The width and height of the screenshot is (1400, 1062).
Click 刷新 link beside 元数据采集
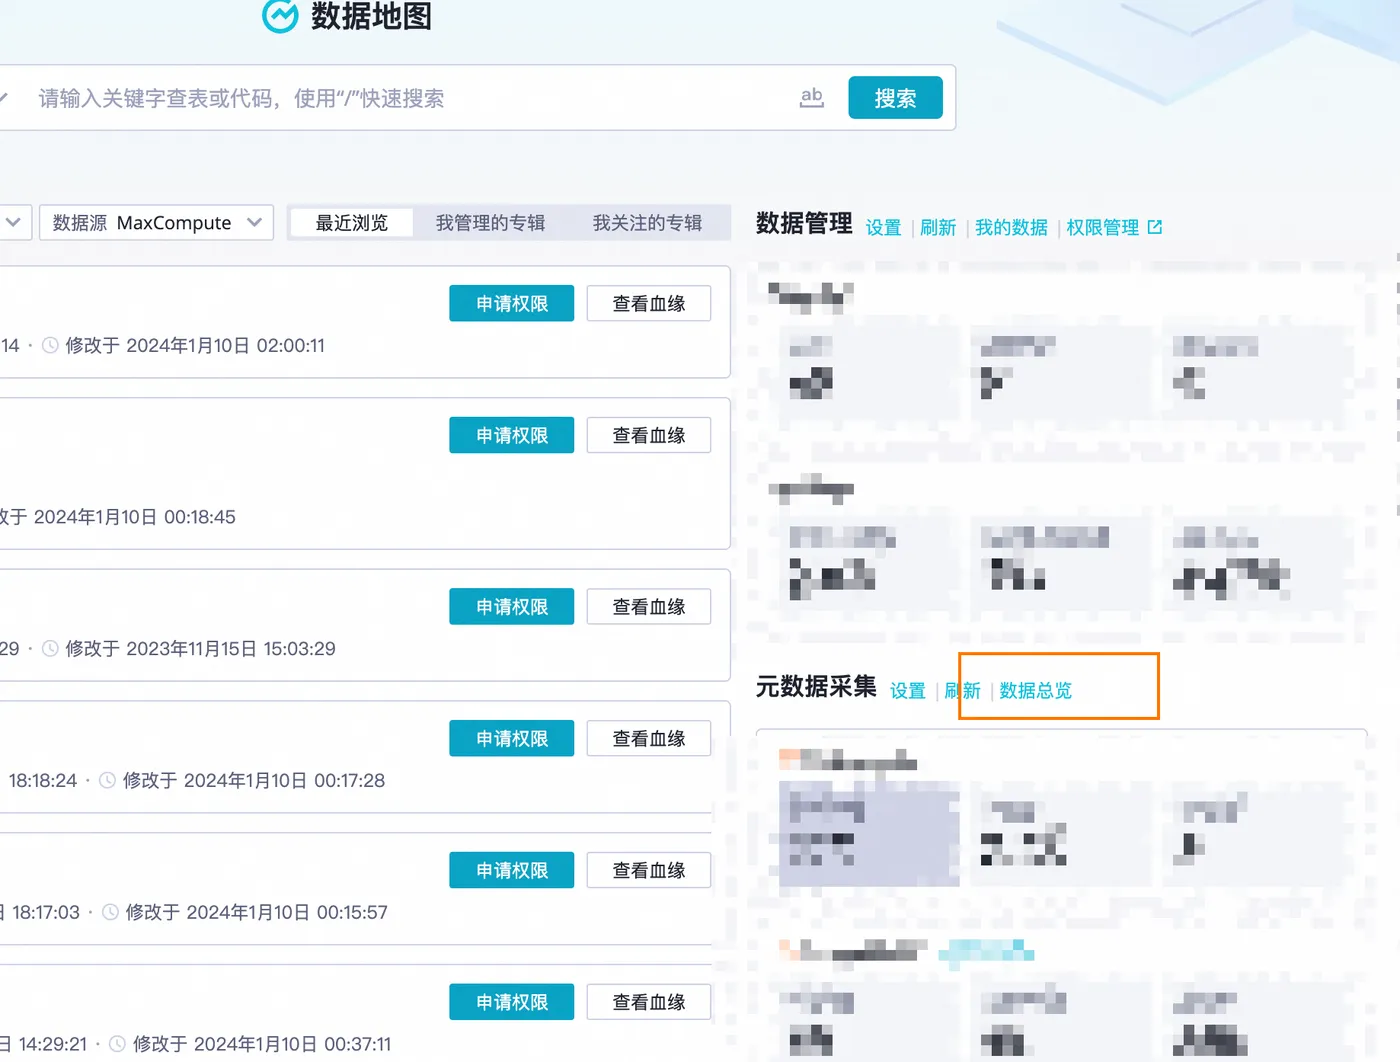(963, 690)
